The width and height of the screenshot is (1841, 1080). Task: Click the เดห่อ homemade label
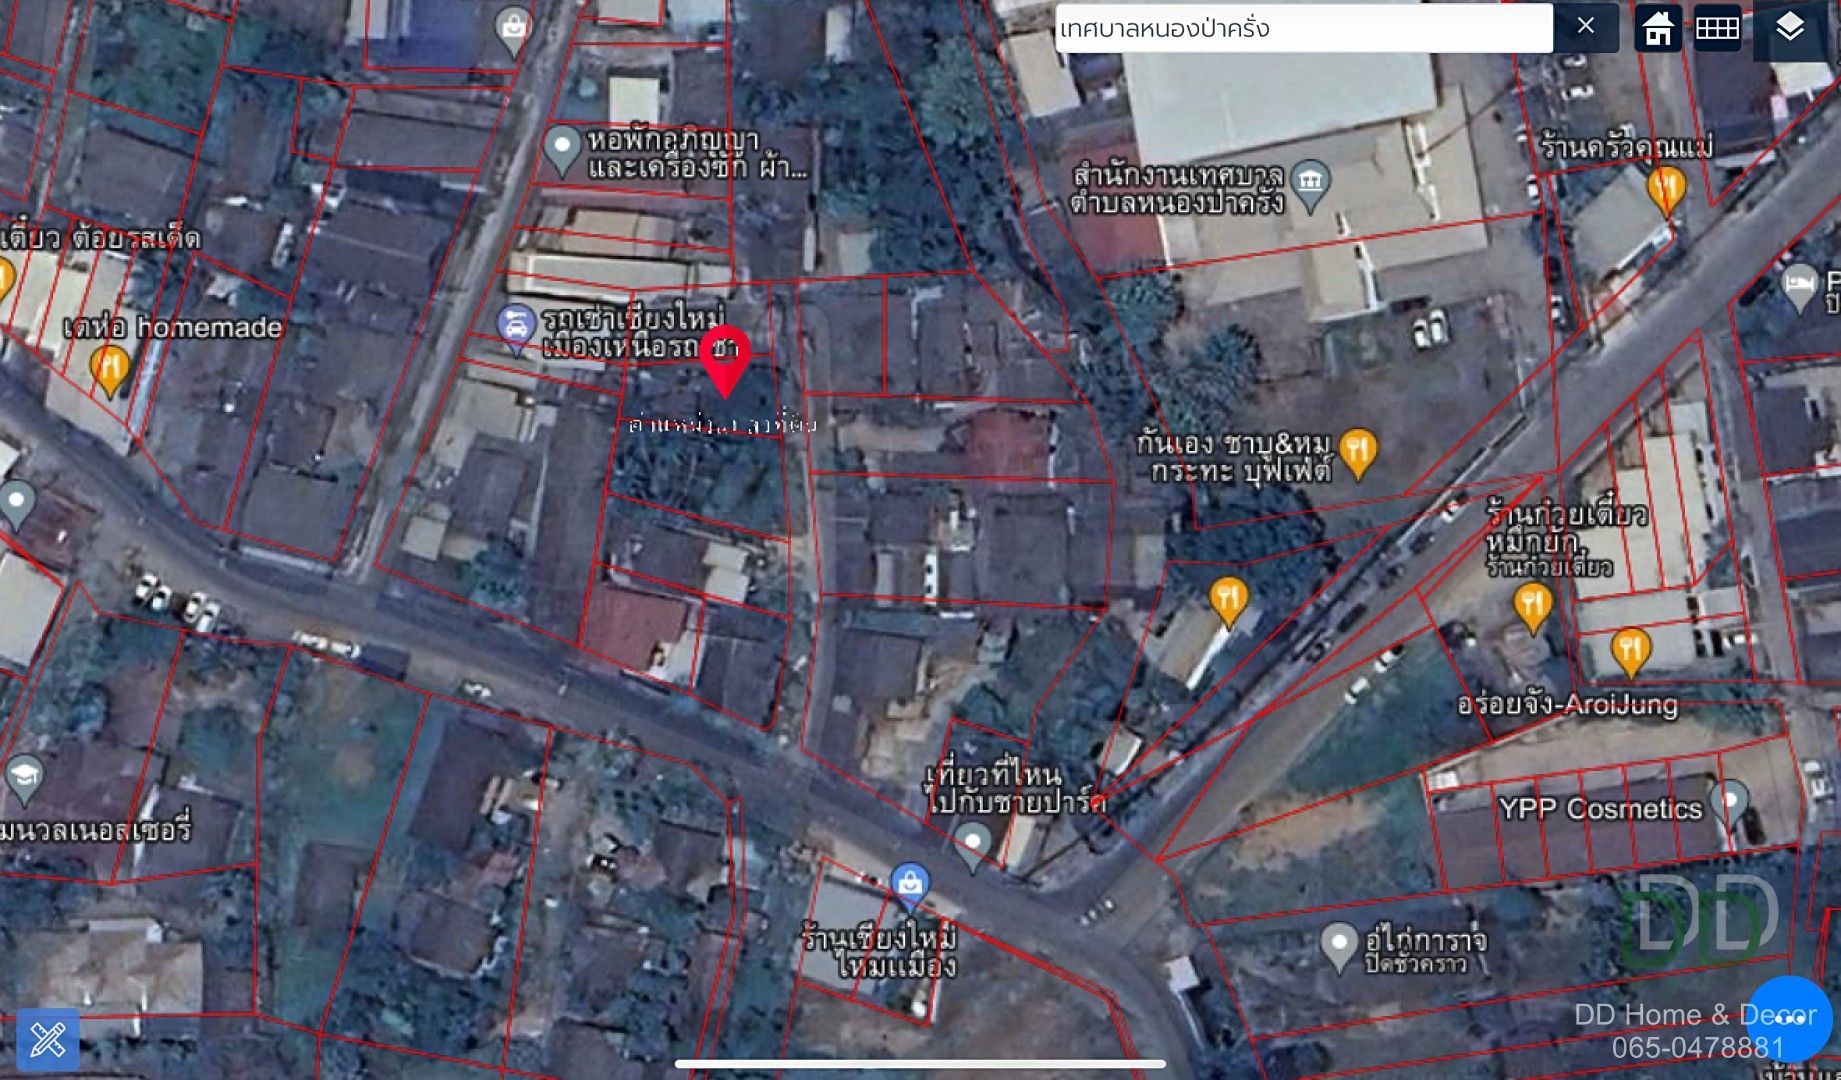coord(173,327)
